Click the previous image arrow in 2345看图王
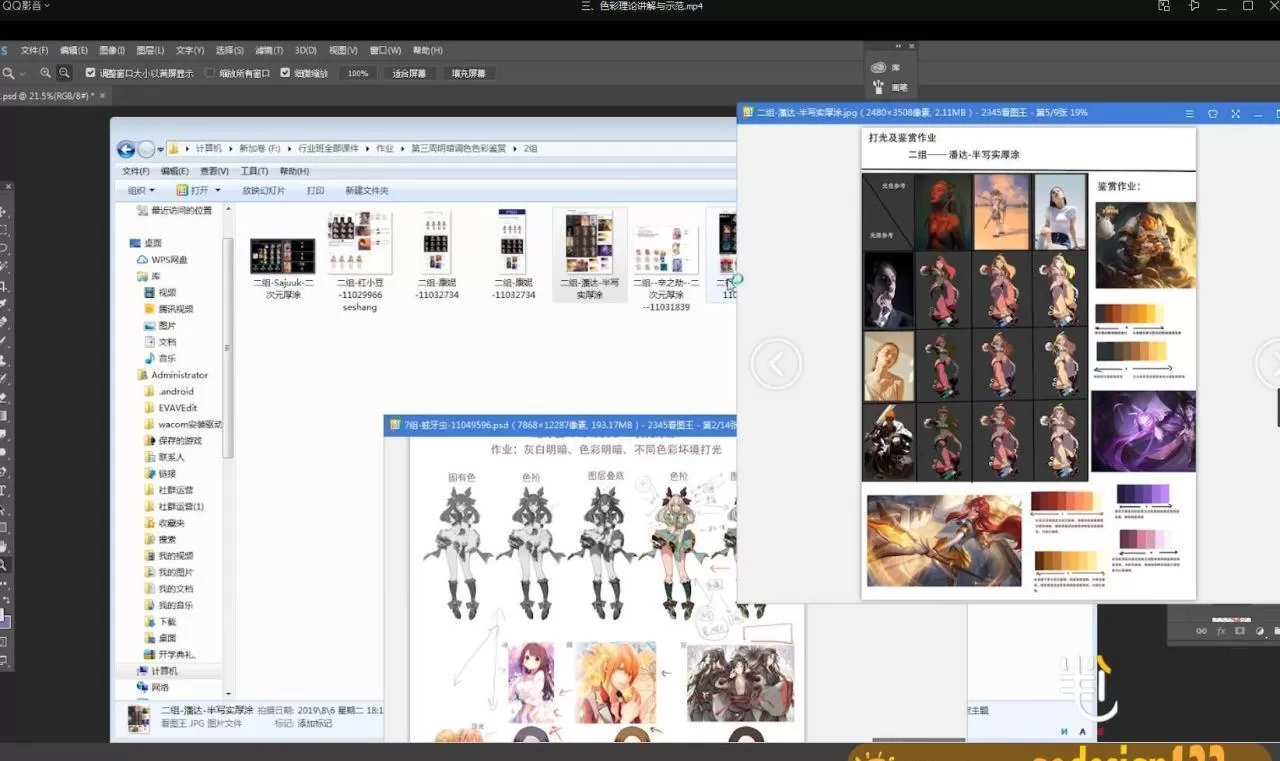Image resolution: width=1280 pixels, height=761 pixels. [x=777, y=364]
